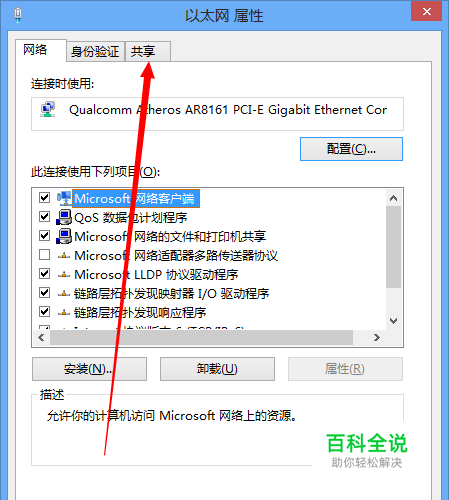Select the Microsoft 网络客户端 item icon
This screenshot has width=449, height=500.
(x=64, y=198)
